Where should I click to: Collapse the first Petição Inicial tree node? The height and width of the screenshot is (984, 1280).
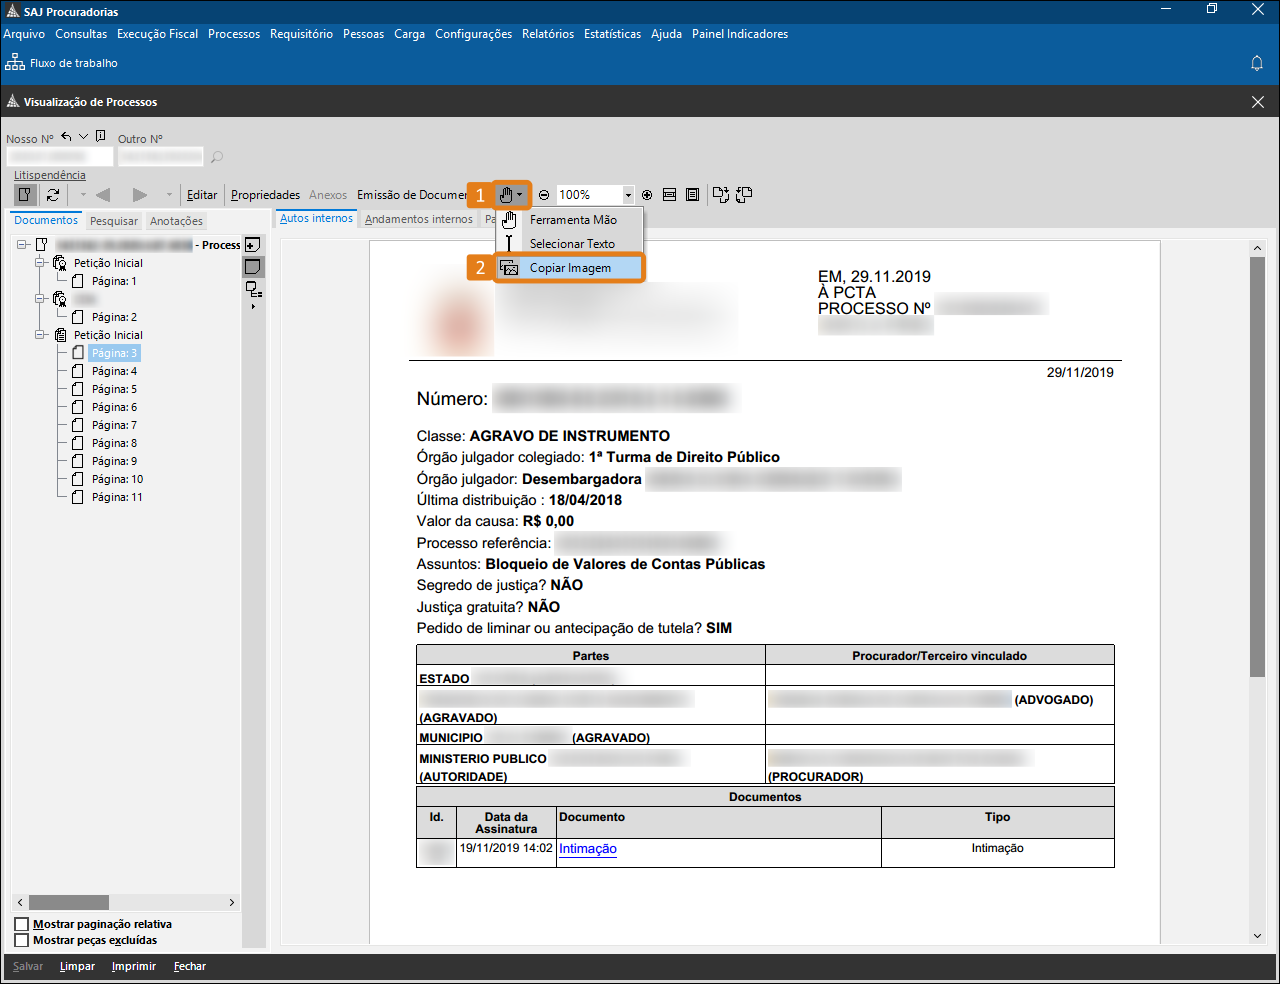pos(41,263)
